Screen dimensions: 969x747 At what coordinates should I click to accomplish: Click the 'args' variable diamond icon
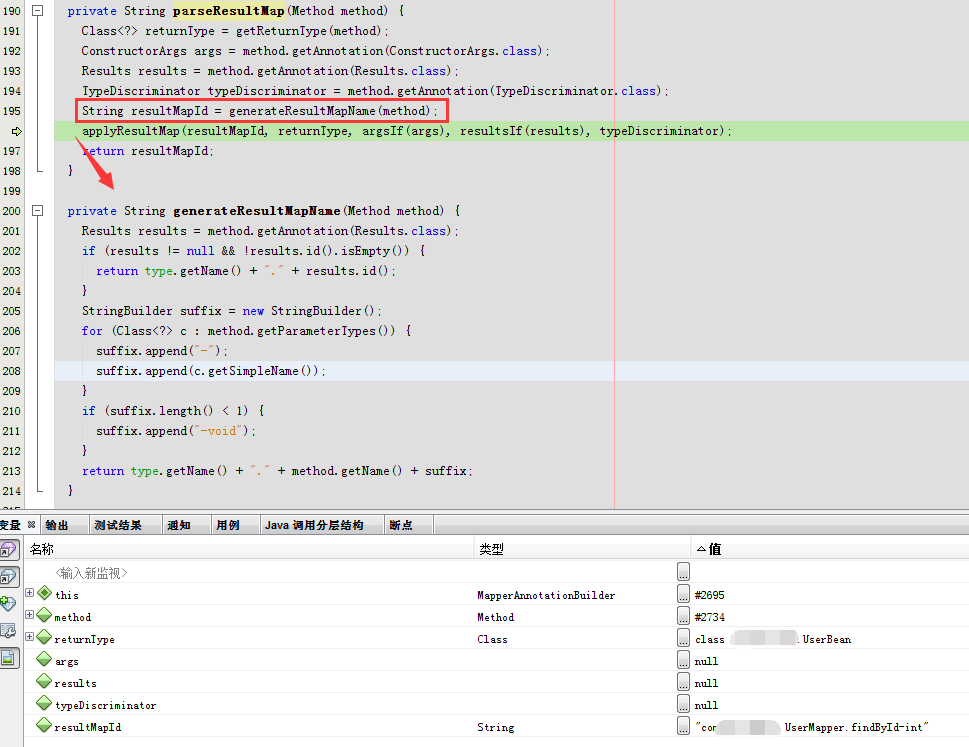click(x=44, y=659)
